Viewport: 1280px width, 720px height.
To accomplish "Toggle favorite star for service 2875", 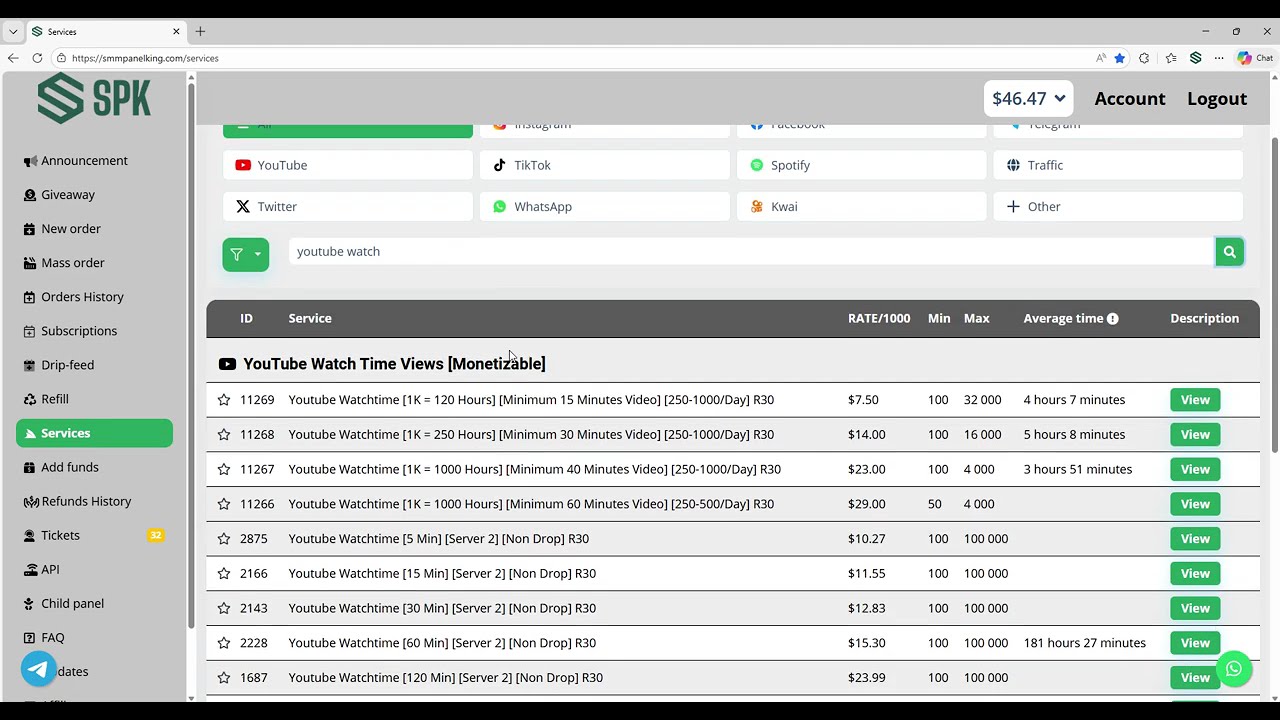I will pyautogui.click(x=224, y=539).
